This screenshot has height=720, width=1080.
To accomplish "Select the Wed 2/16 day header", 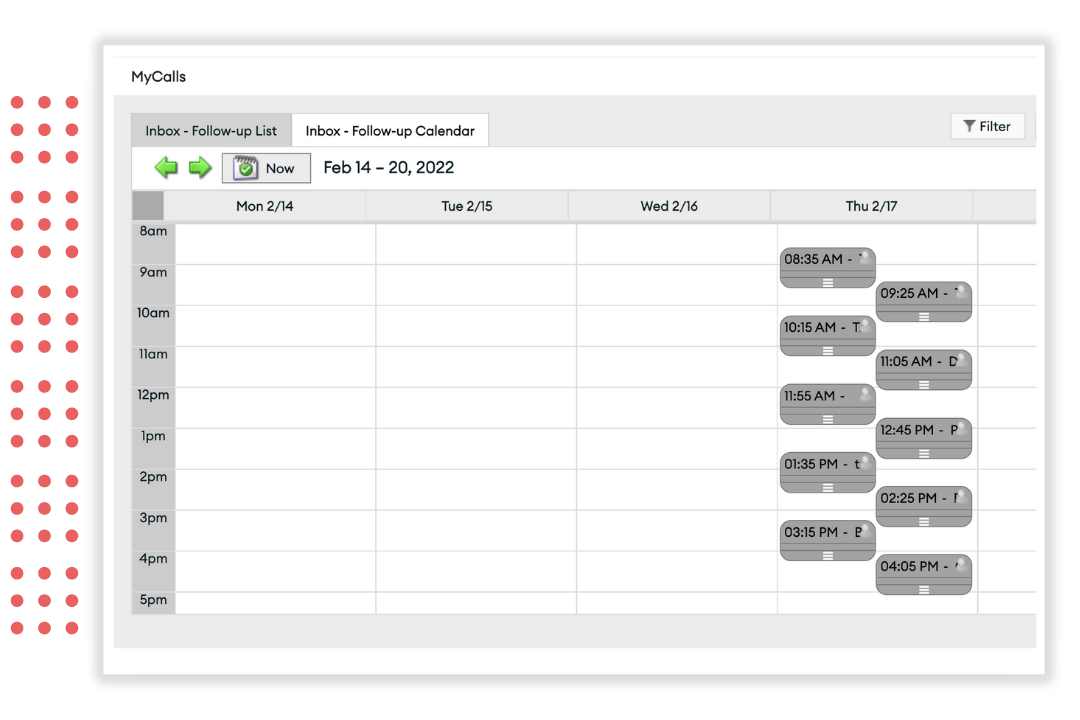I will (x=669, y=206).
